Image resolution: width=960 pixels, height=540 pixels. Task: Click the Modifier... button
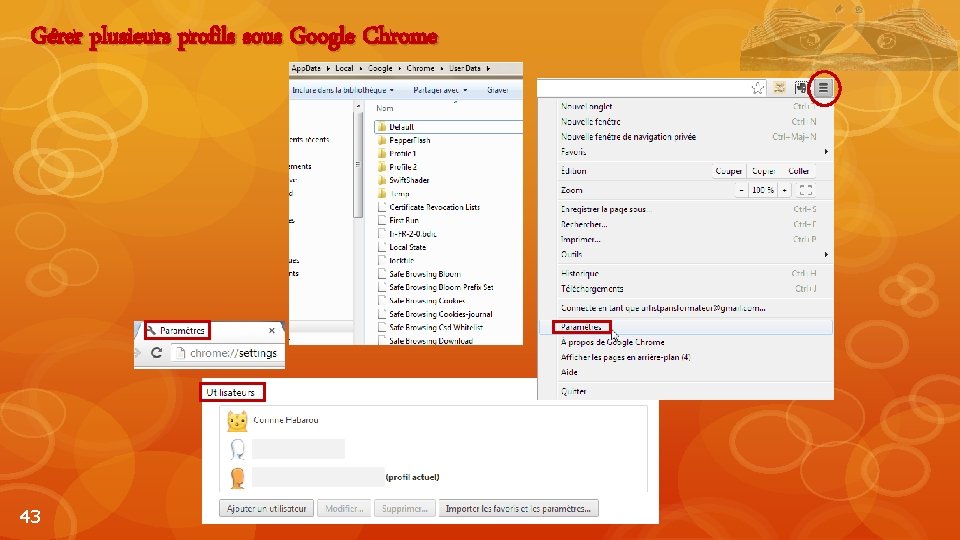(344, 508)
